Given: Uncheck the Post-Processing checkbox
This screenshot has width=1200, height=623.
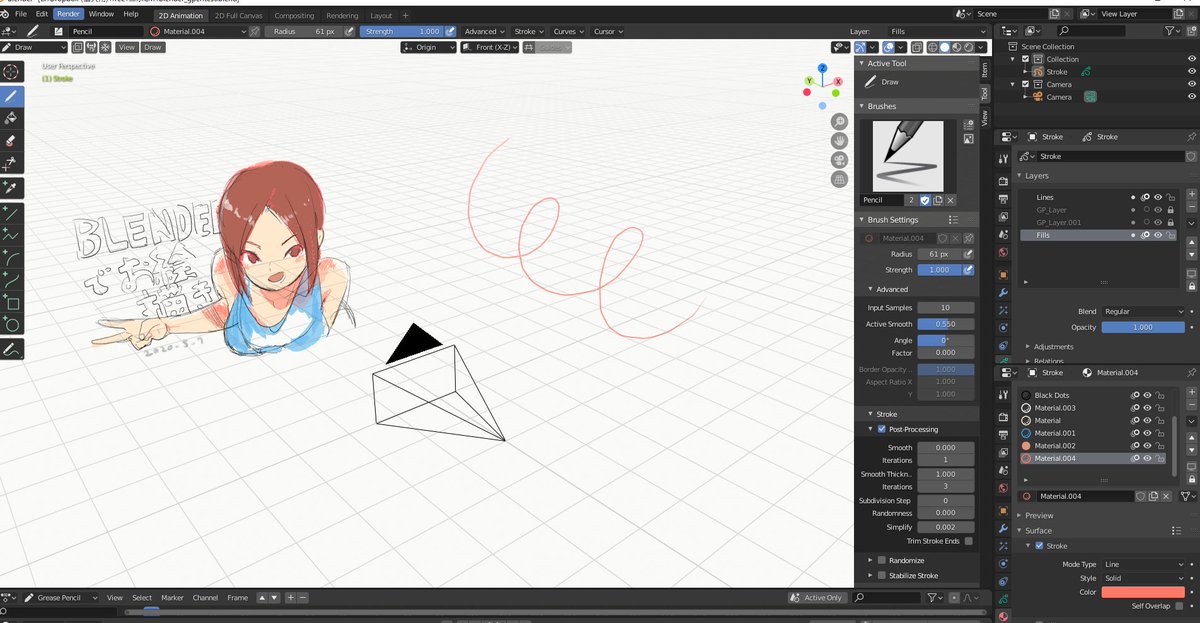Looking at the screenshot, I should (x=881, y=429).
